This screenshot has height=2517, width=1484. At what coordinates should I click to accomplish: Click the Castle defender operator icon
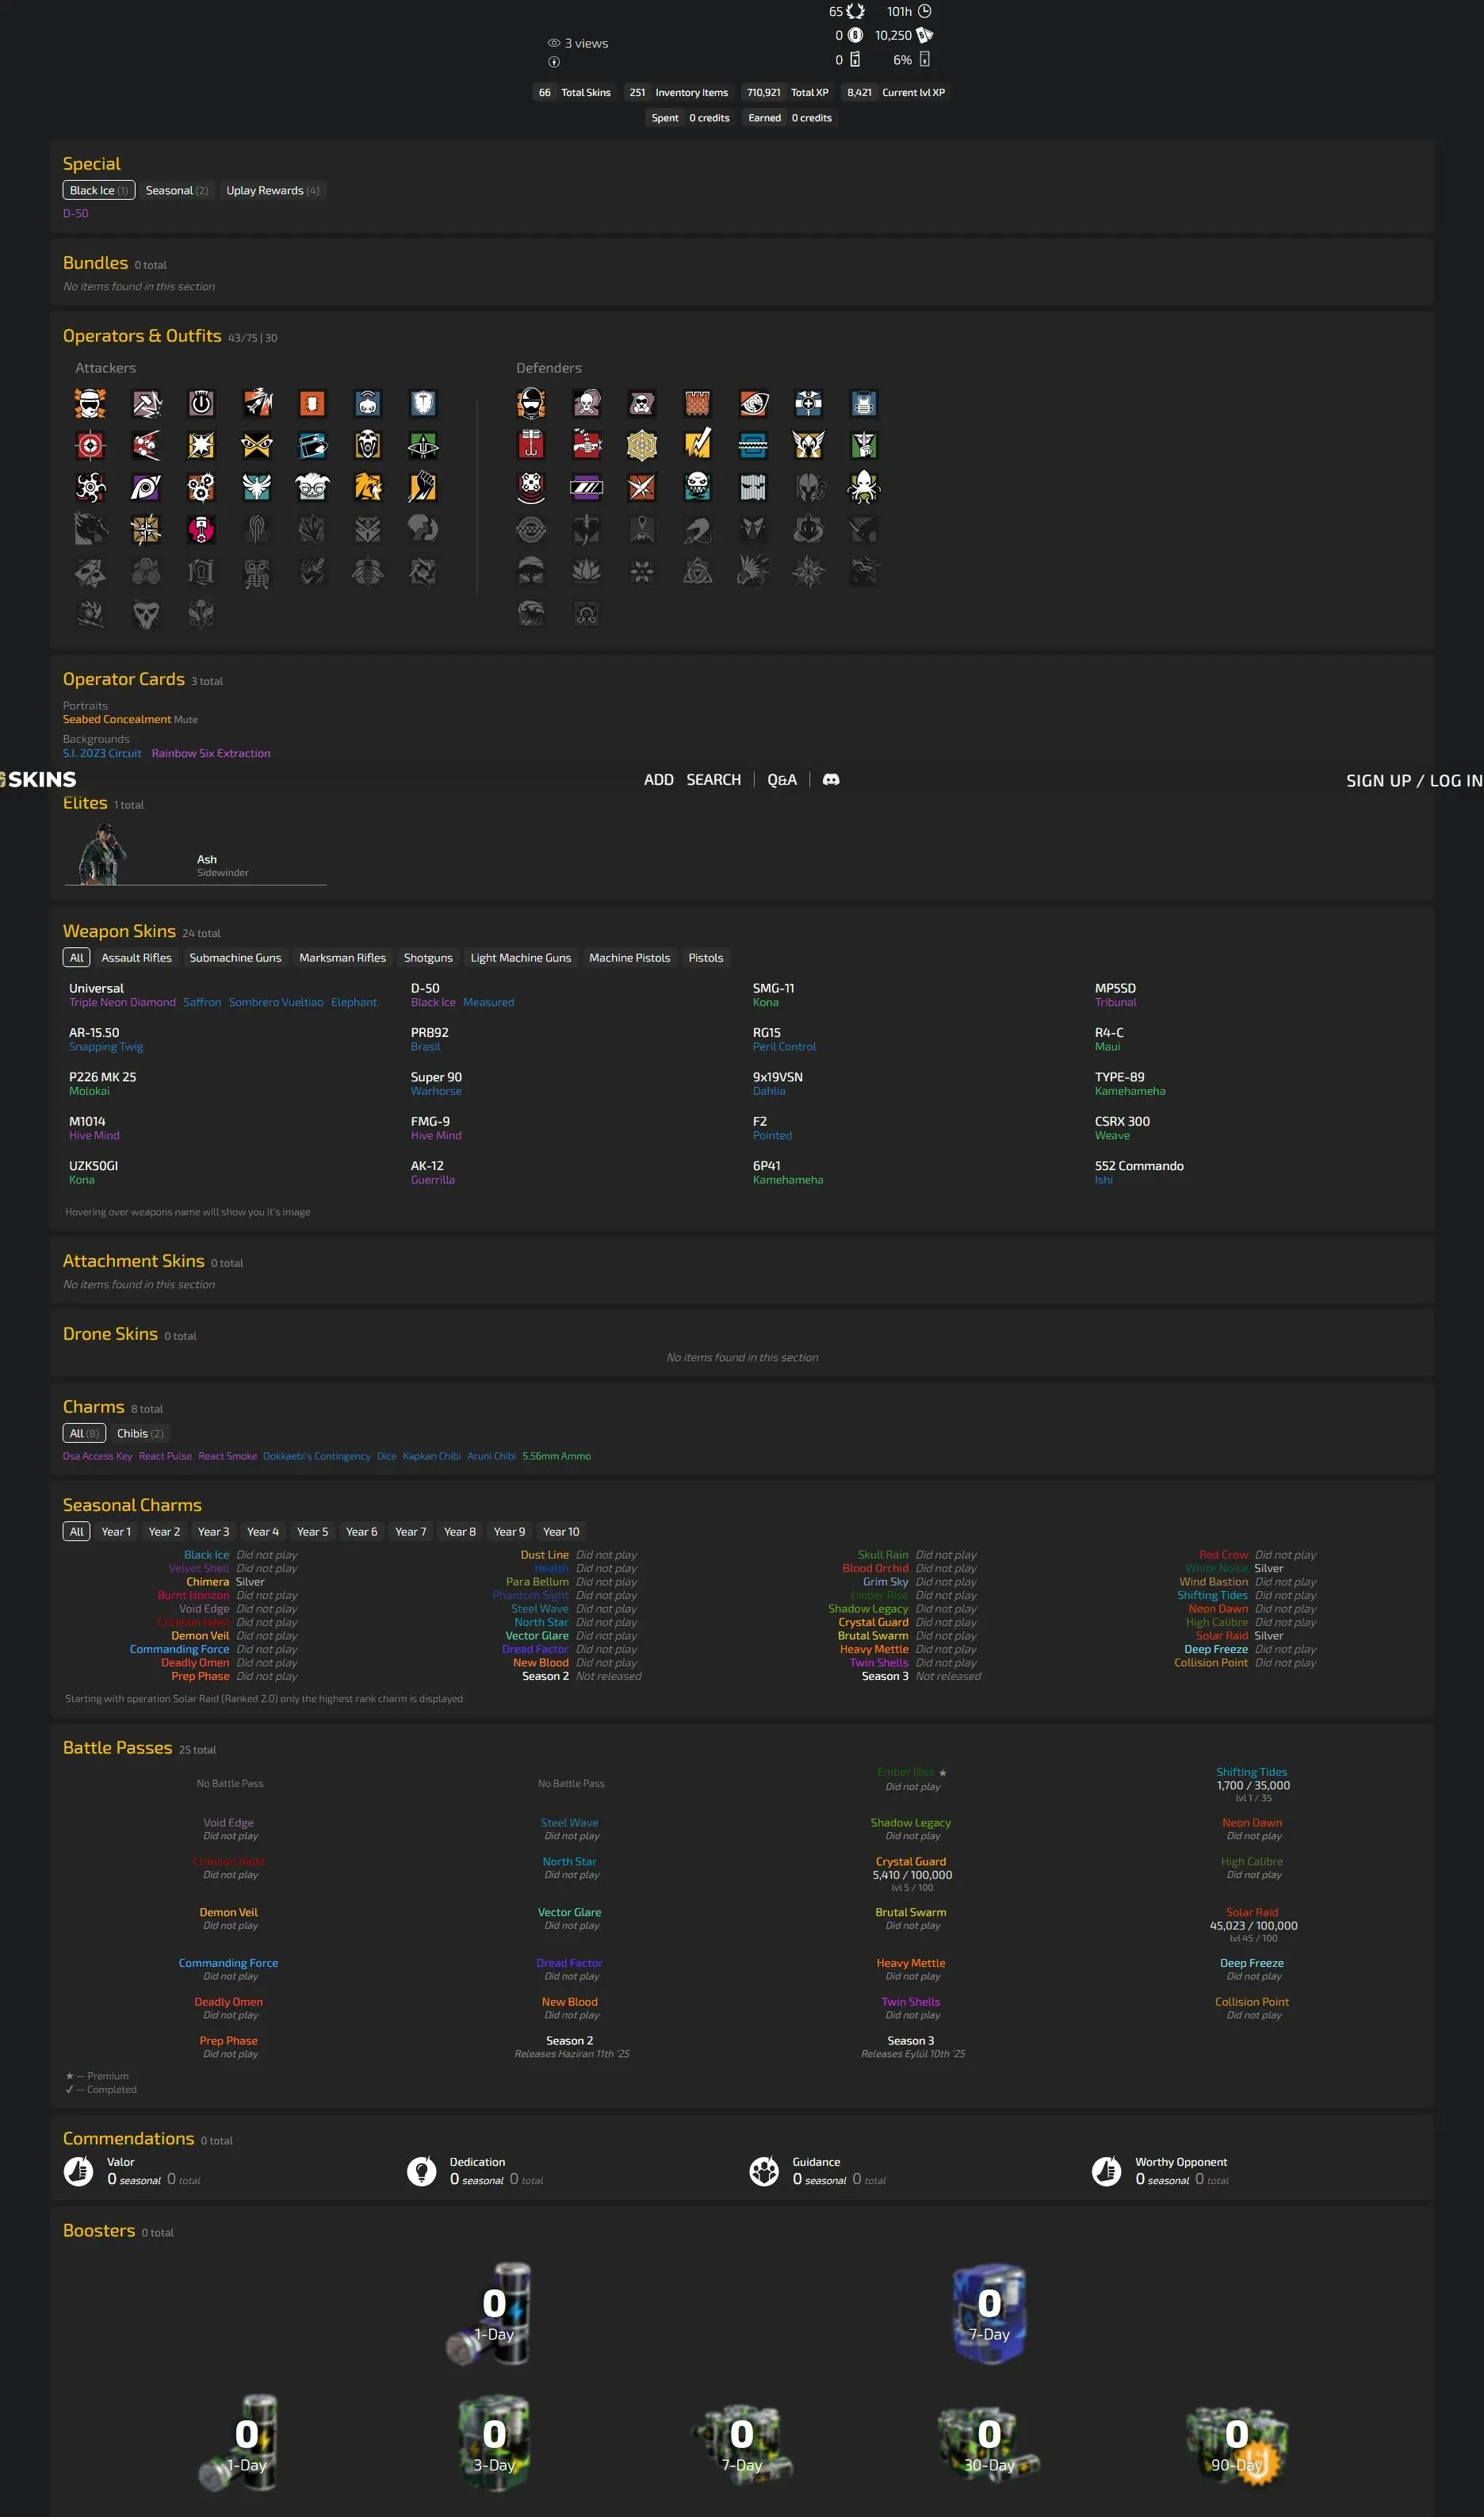(x=697, y=403)
